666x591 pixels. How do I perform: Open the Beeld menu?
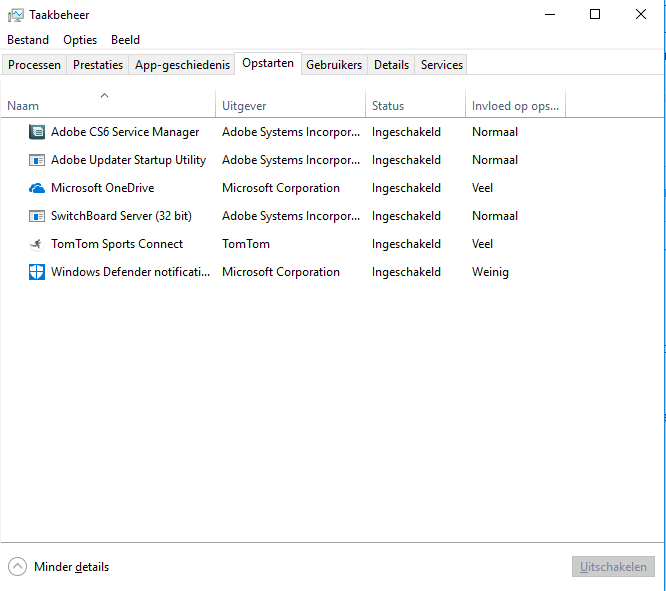[125, 40]
